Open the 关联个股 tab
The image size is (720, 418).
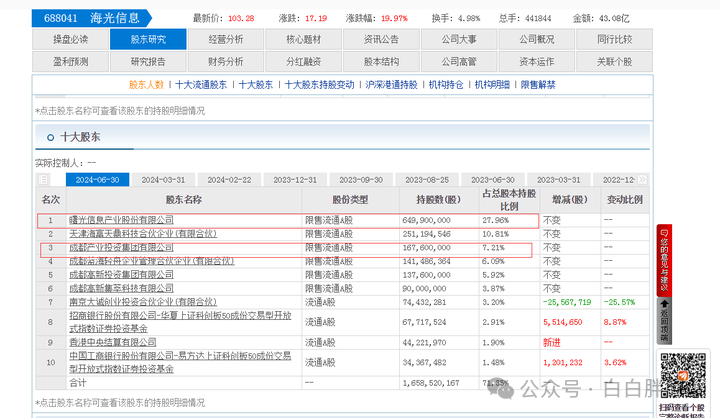(x=614, y=62)
